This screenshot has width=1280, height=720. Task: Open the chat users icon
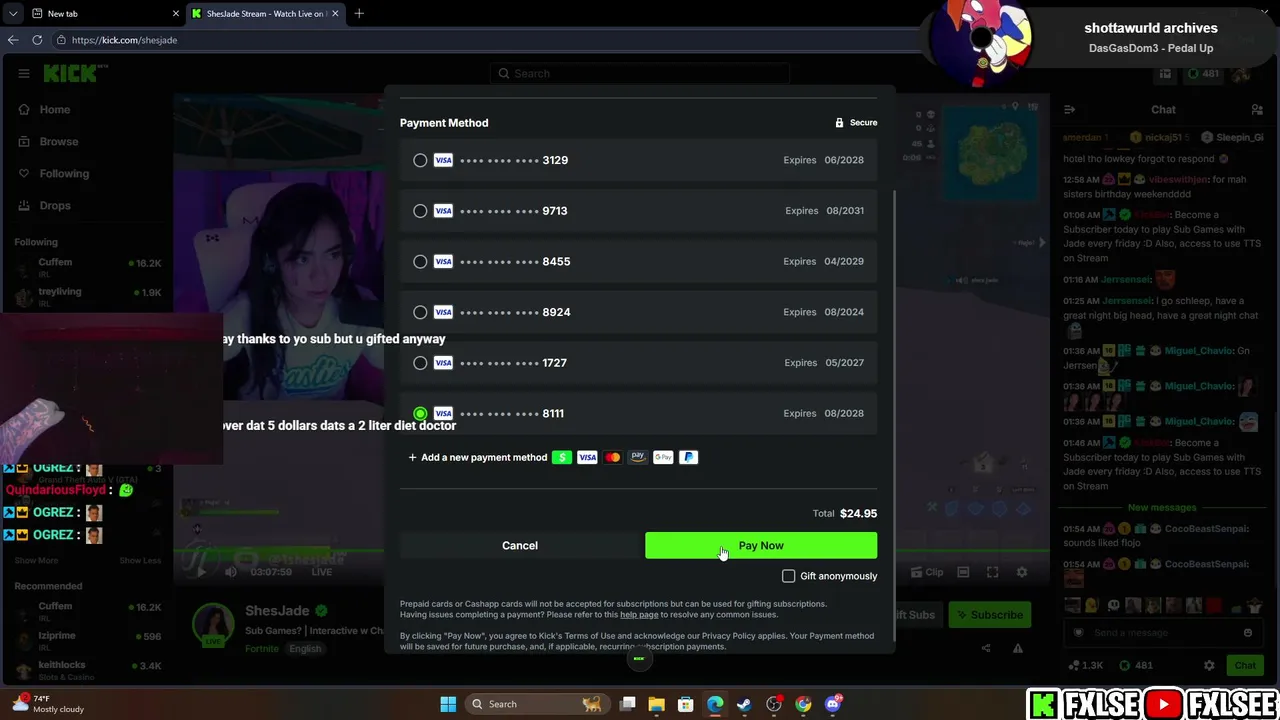coord(1257,110)
